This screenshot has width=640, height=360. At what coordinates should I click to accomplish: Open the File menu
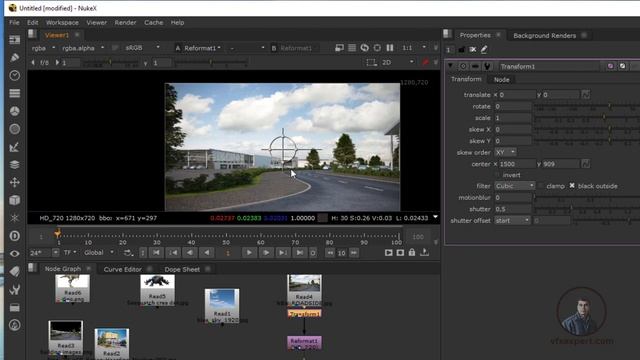tap(14, 22)
